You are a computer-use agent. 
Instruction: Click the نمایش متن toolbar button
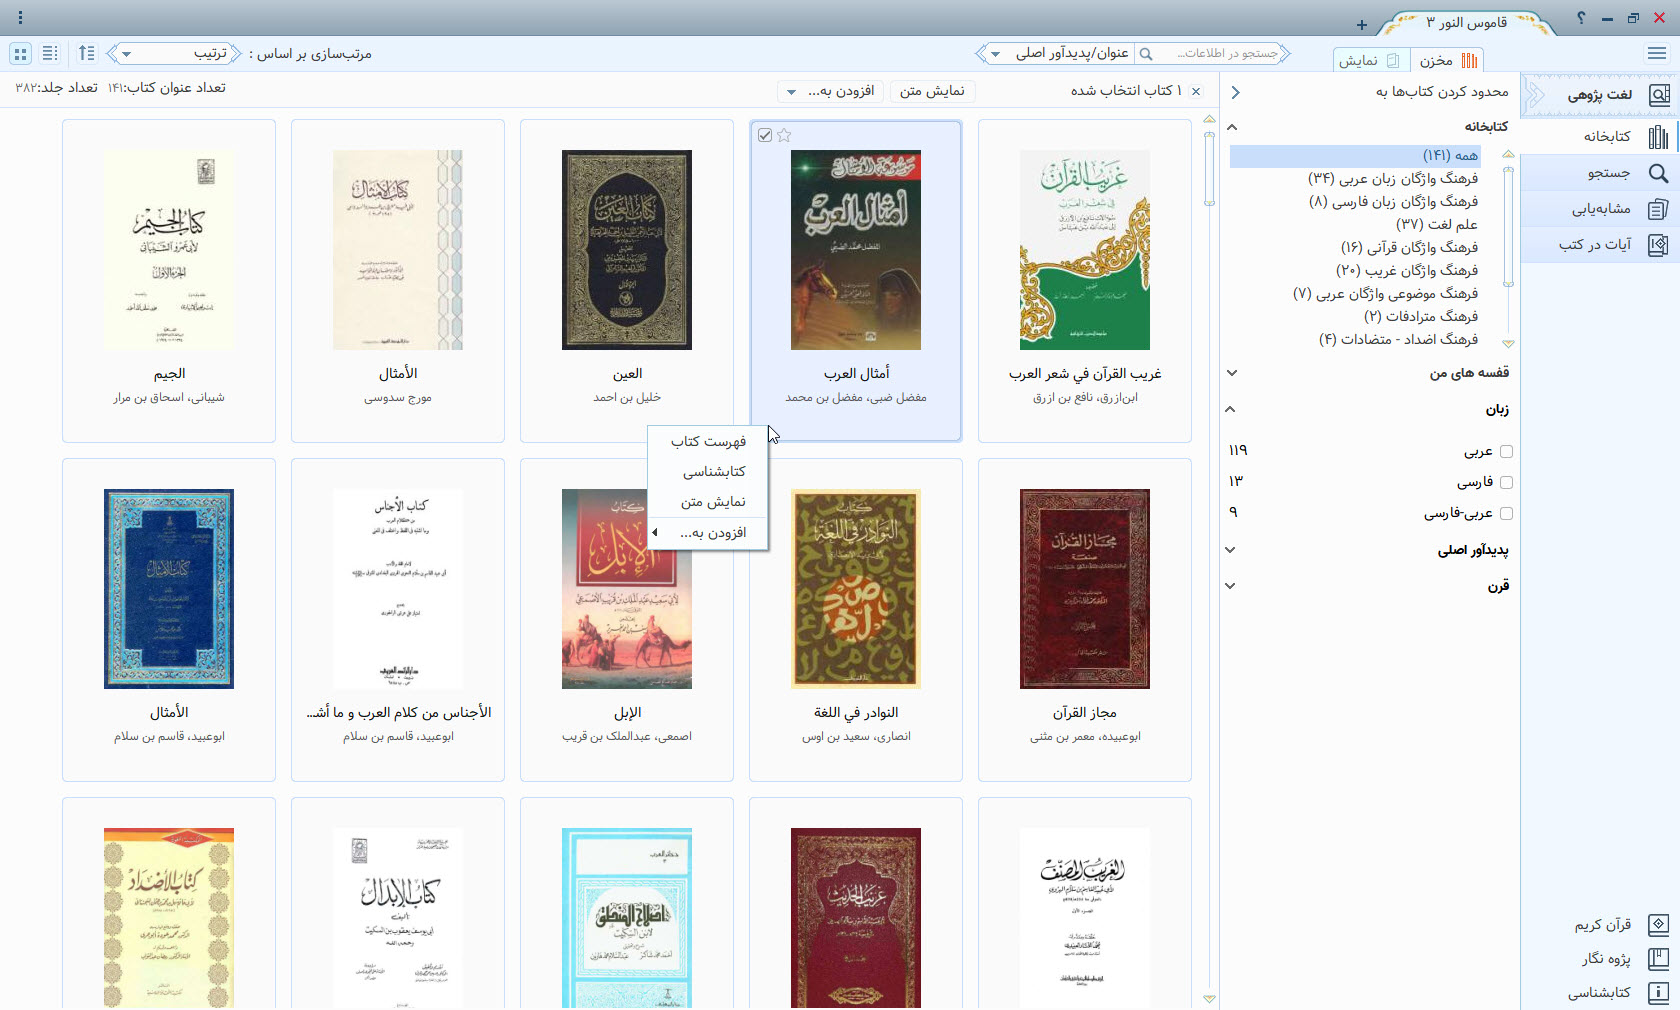[932, 91]
